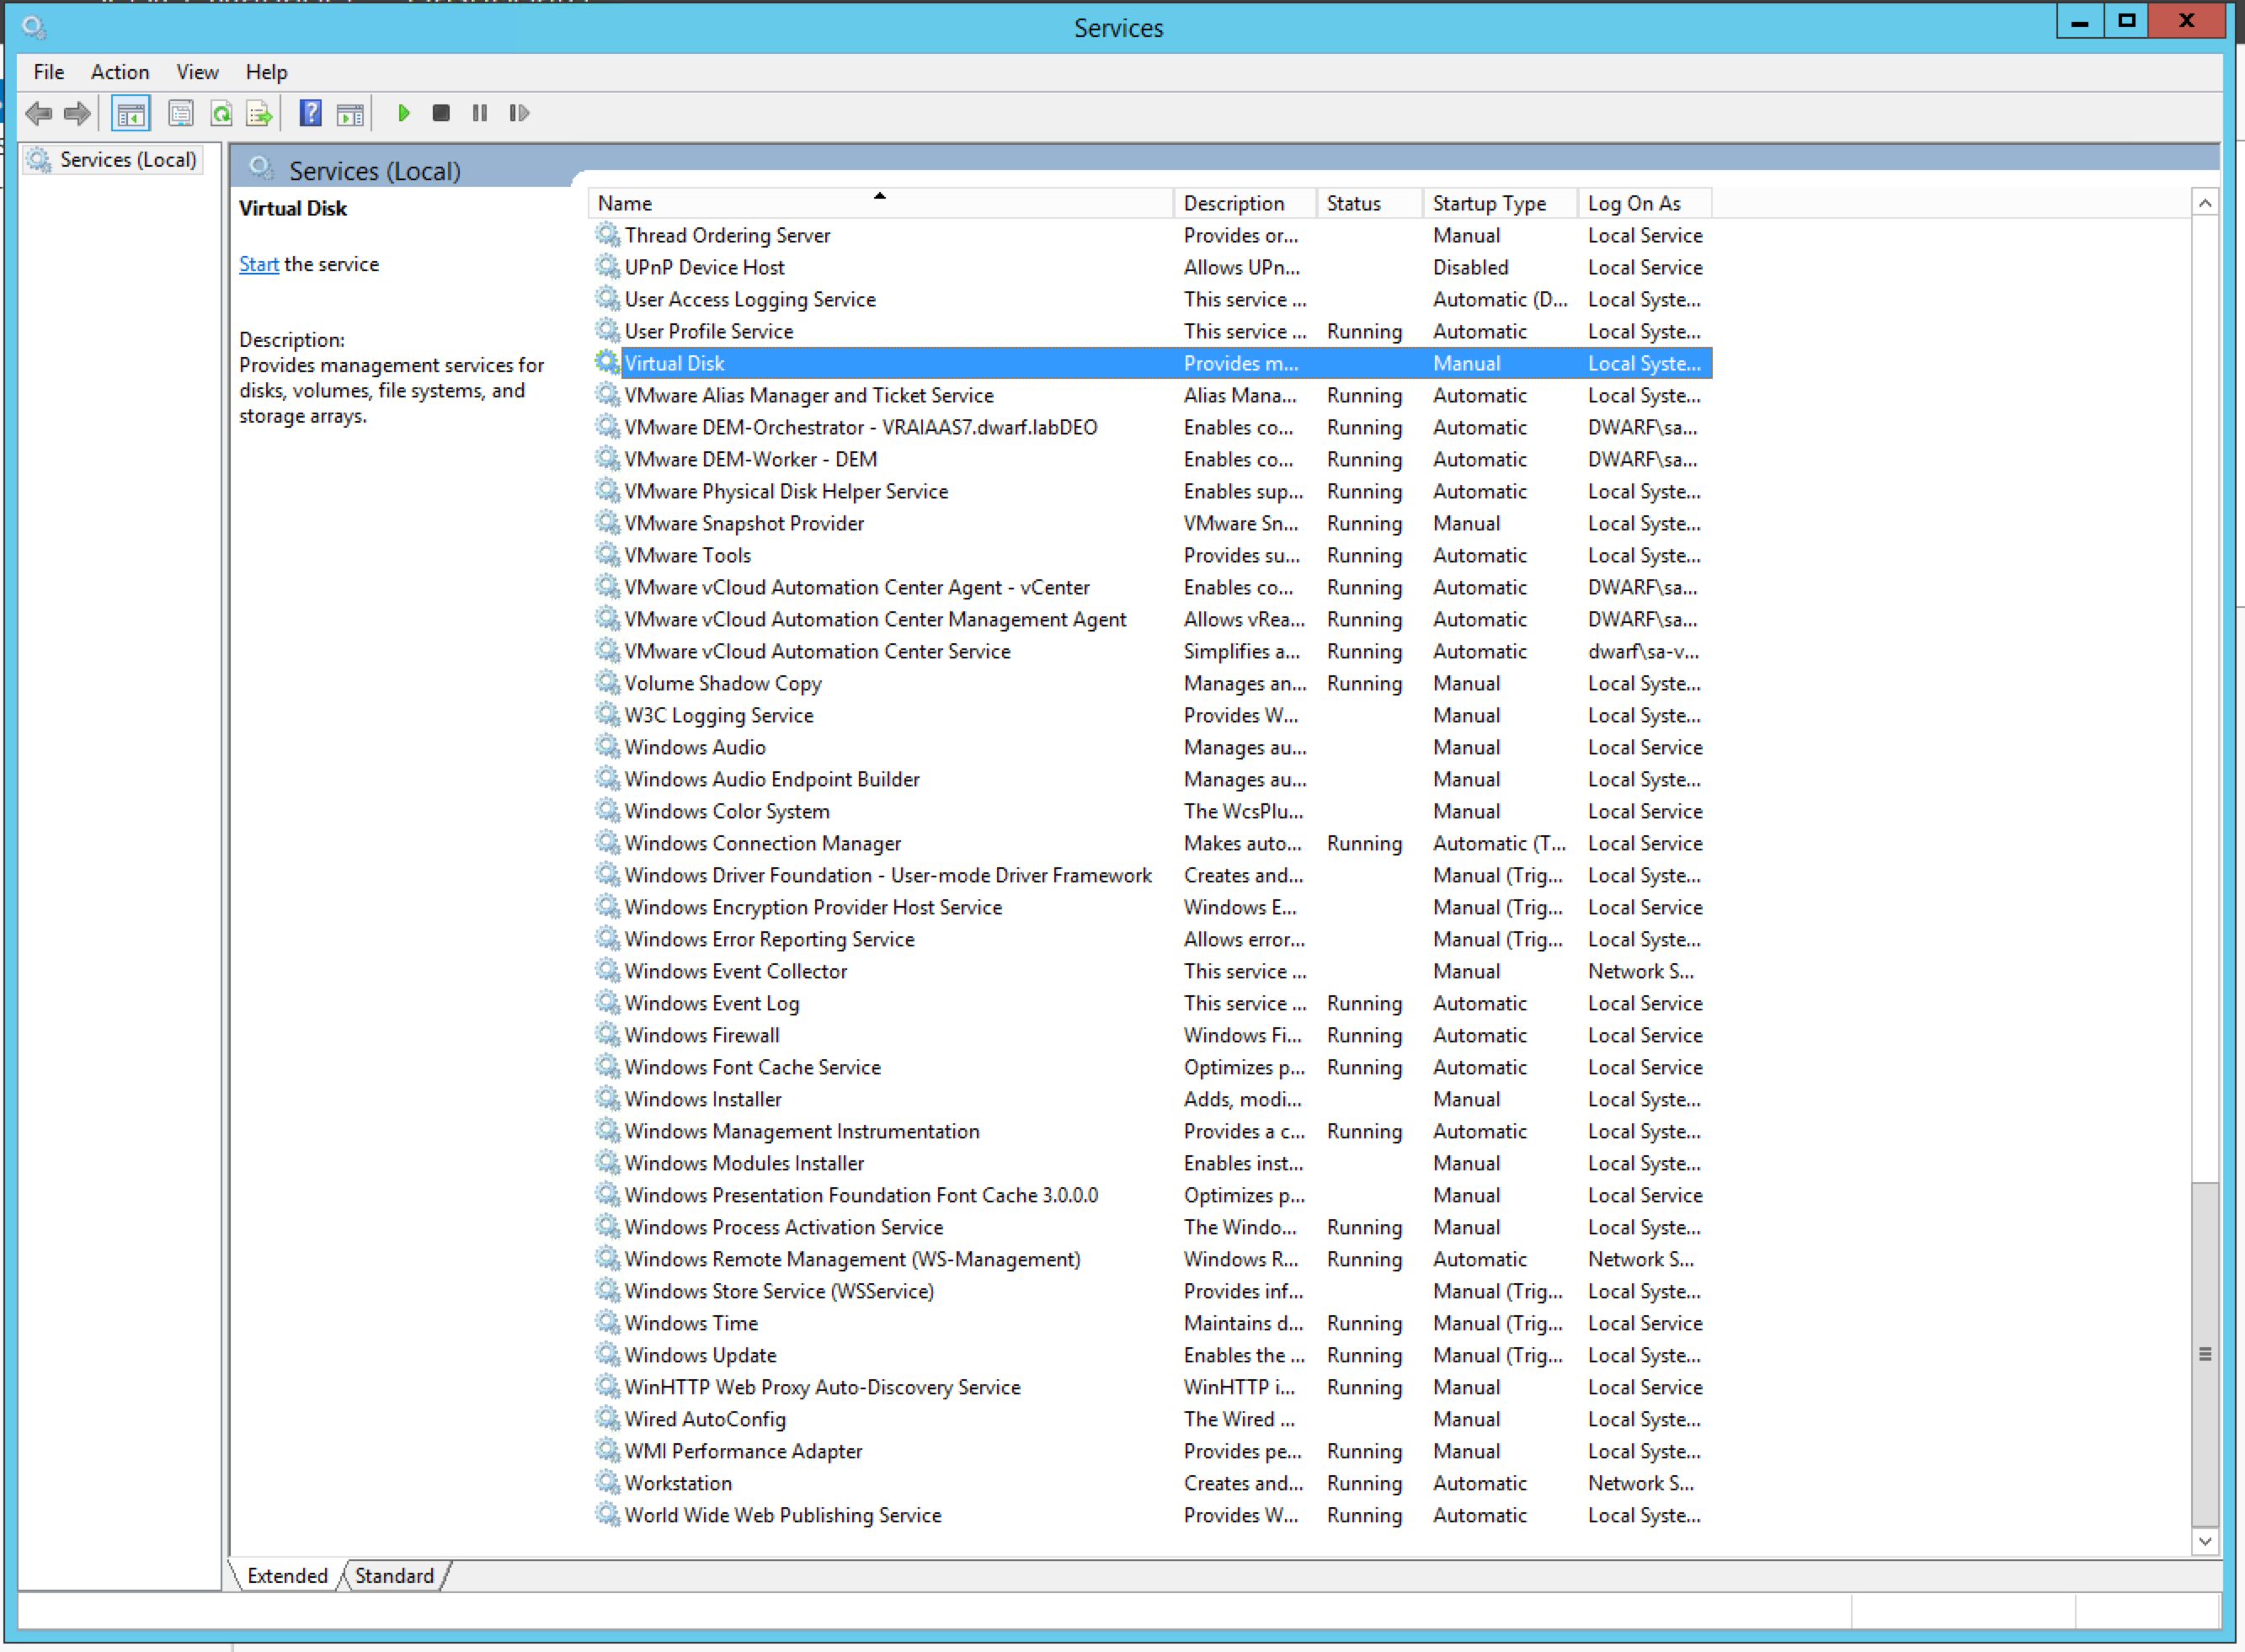2245x1652 pixels.
Task: Select User Access Logging Service row
Action: [1152, 299]
